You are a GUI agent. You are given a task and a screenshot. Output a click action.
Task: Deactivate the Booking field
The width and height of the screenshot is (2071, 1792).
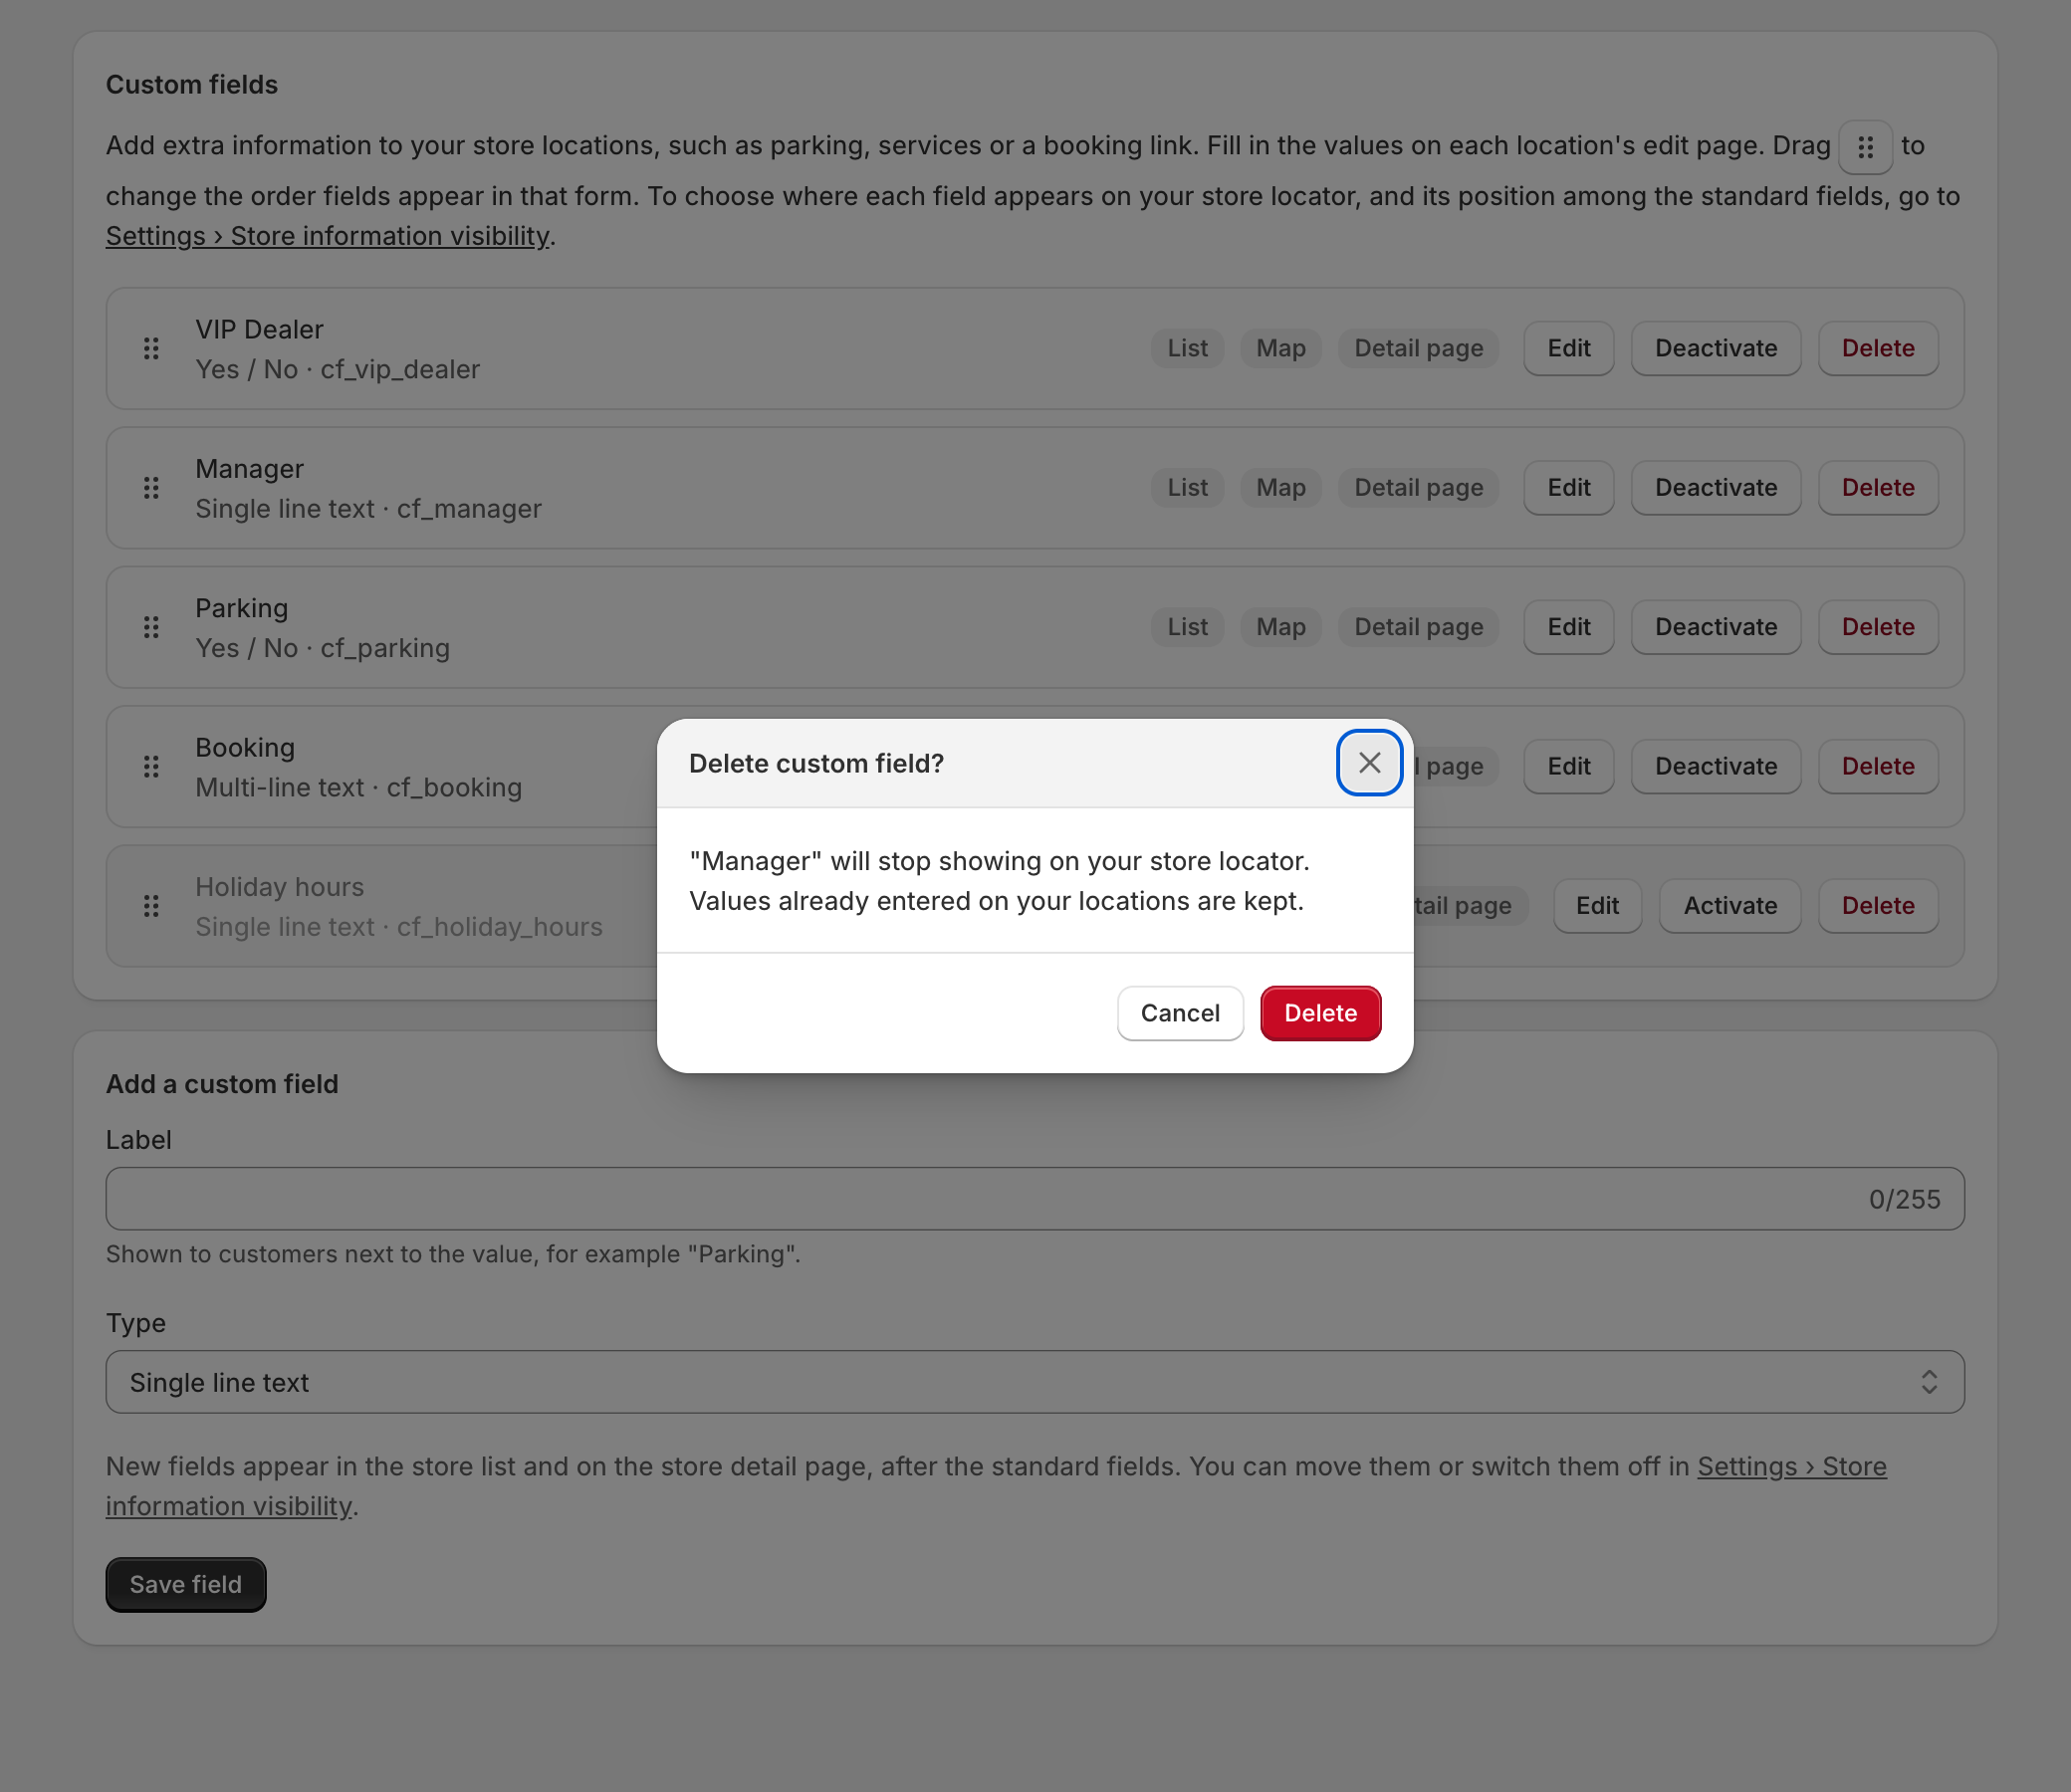(1716, 767)
